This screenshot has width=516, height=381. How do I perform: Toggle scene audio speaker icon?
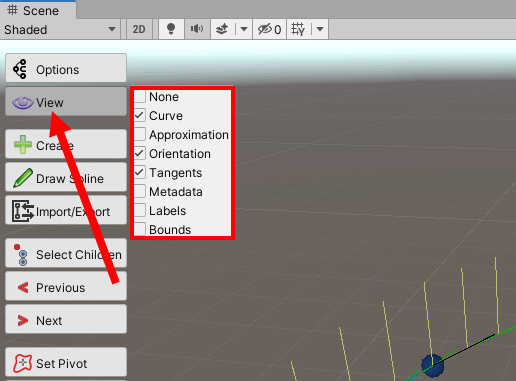click(197, 29)
